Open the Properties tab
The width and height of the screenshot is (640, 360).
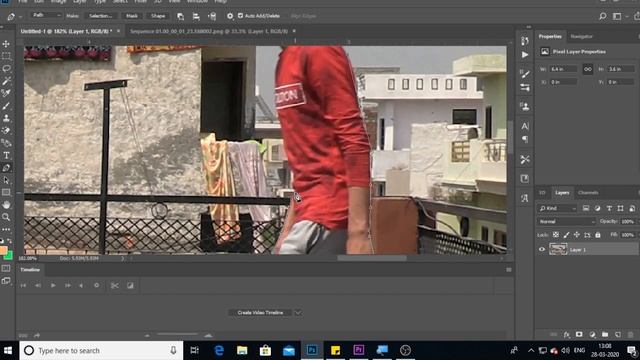click(x=550, y=36)
